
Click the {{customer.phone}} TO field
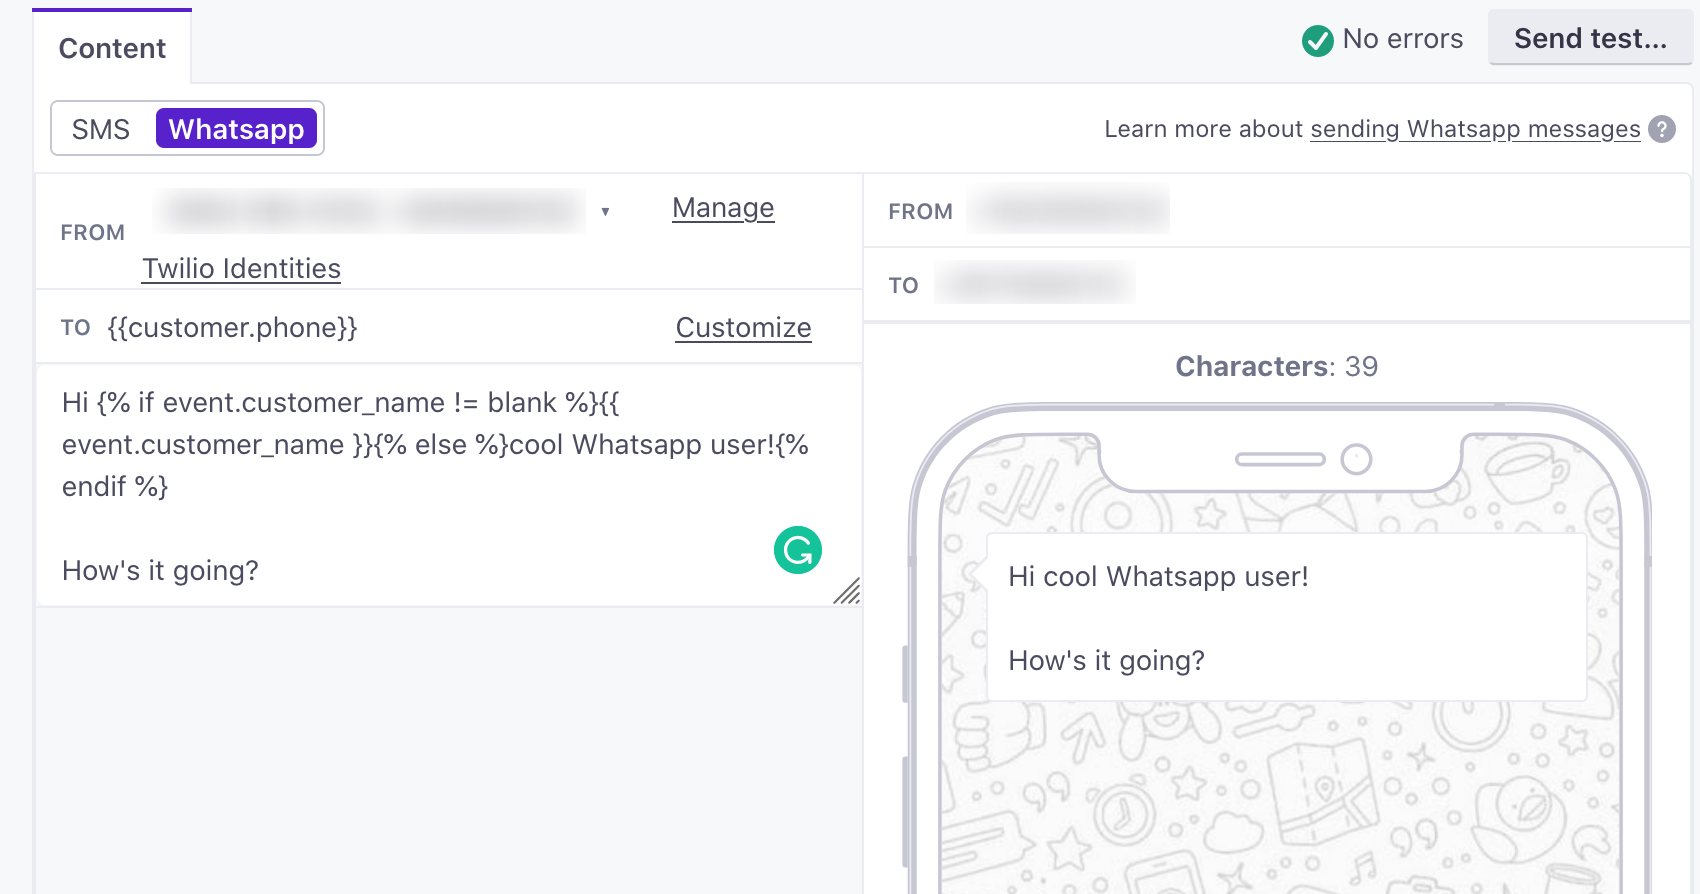point(234,327)
